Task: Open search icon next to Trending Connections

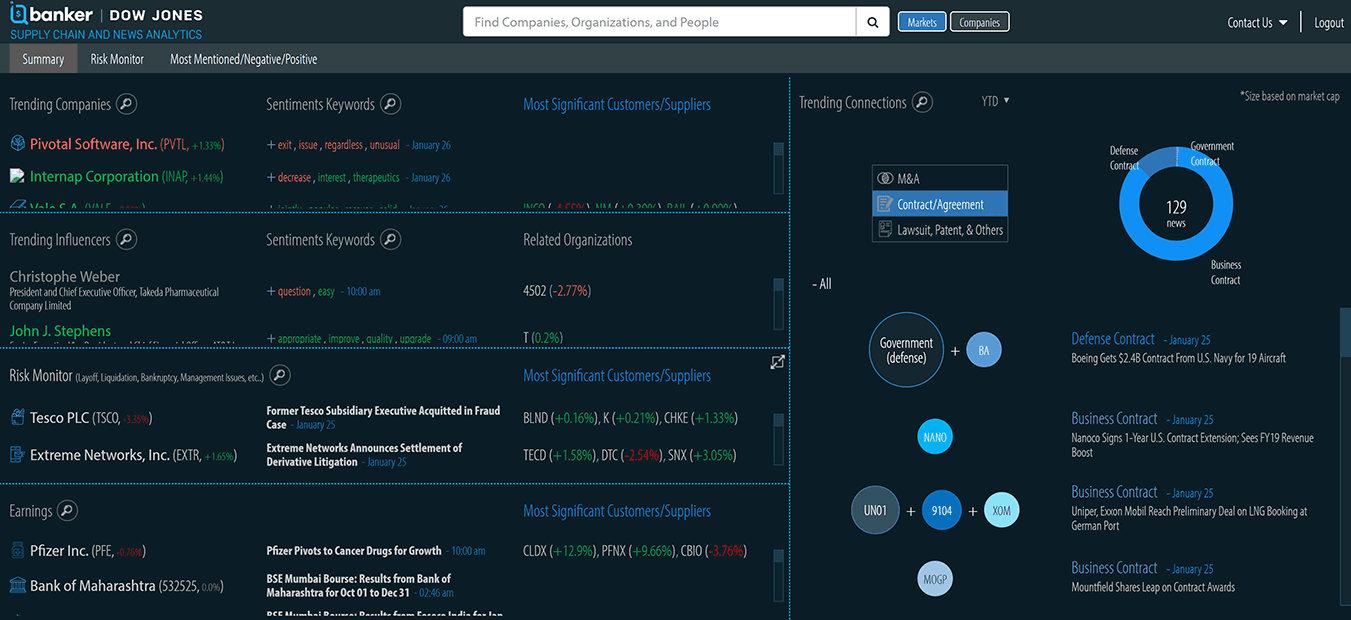Action: [922, 102]
